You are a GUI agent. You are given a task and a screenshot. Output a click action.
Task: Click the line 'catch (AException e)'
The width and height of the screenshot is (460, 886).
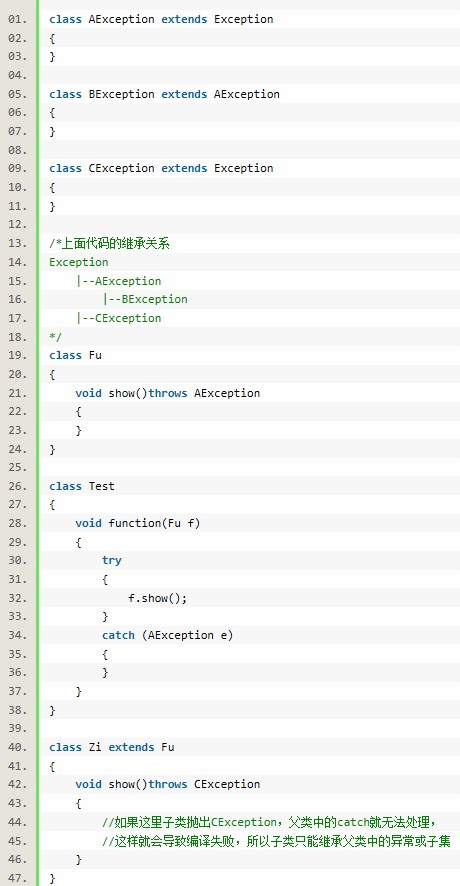click(x=167, y=635)
